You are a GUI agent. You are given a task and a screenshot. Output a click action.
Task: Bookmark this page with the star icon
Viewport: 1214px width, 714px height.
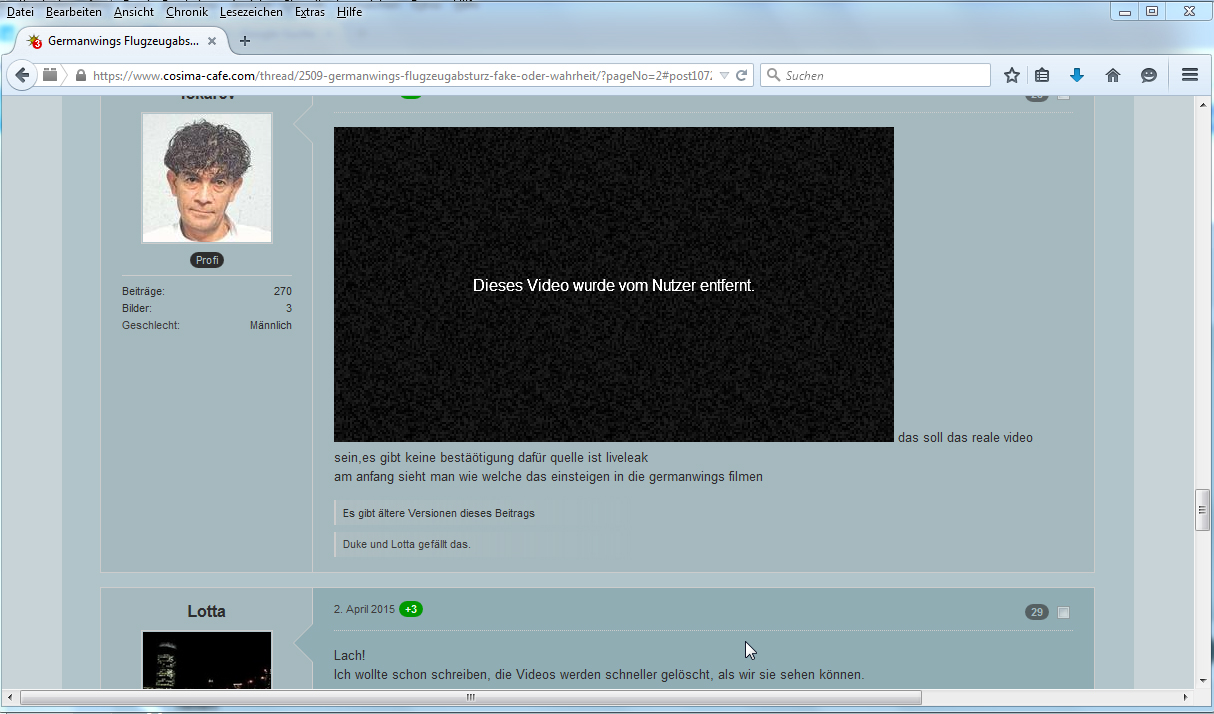point(1012,75)
